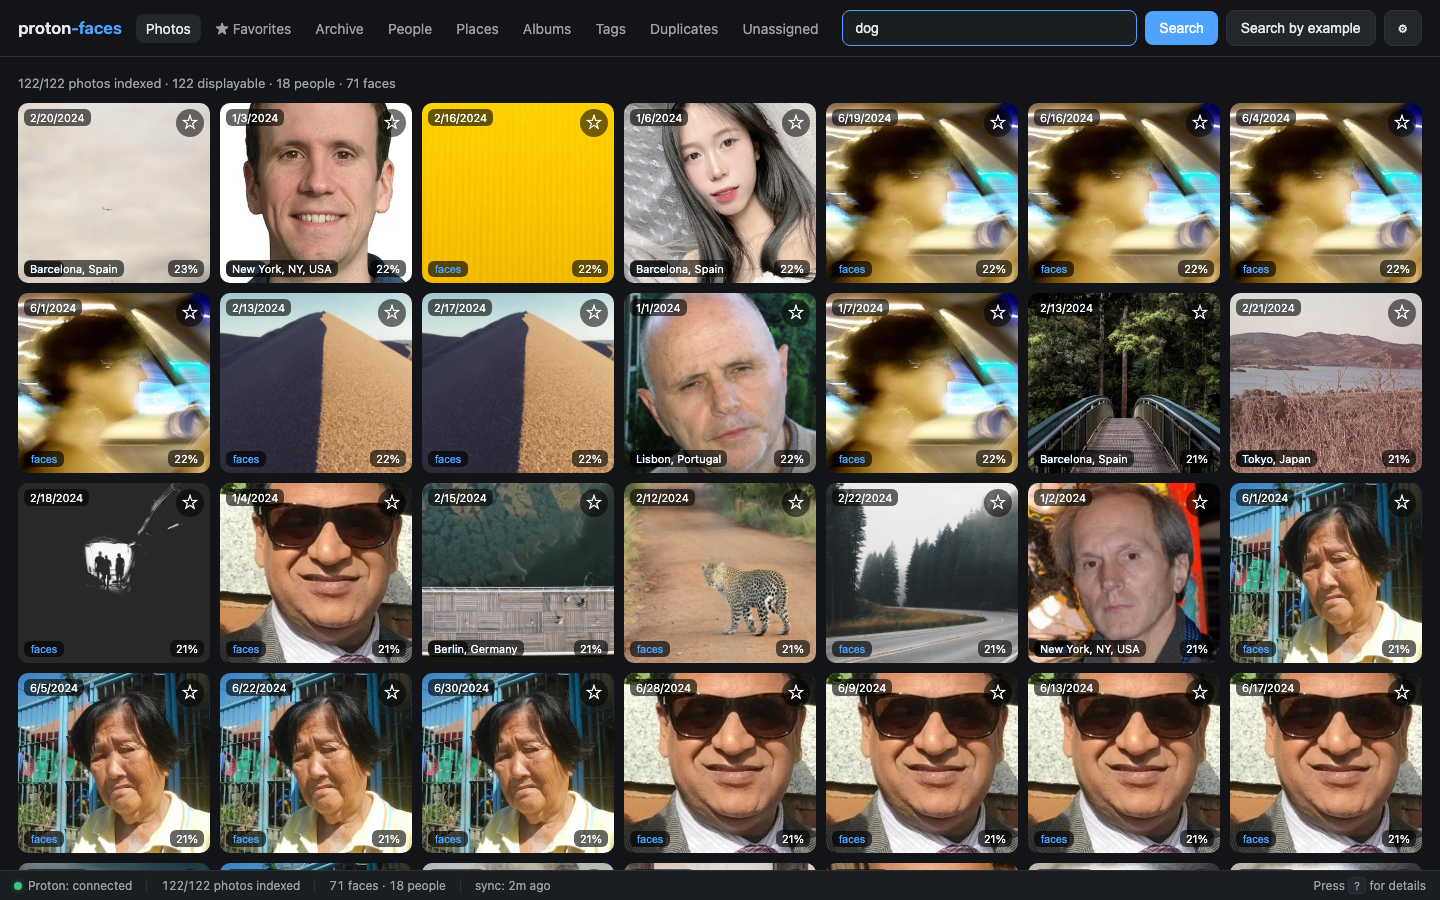Star the 2/20/2024 photo
Screen dimensions: 1440x900
coord(190,123)
